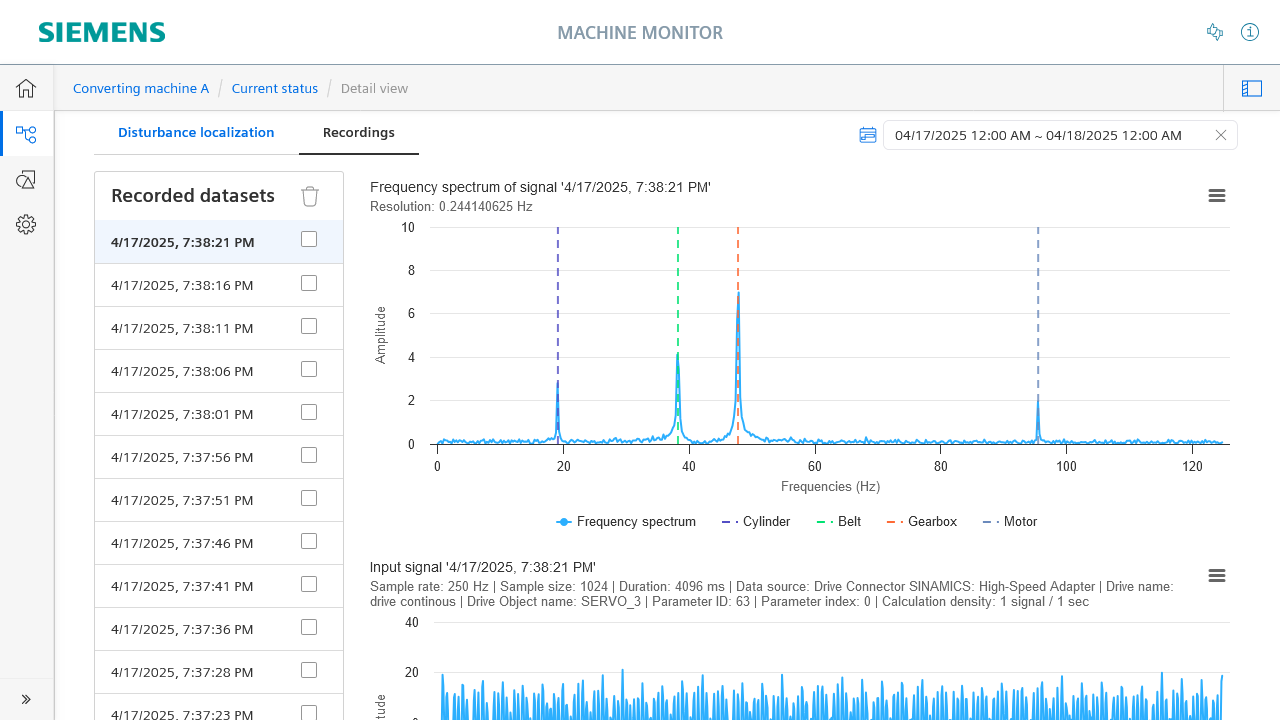Open frequency spectrum chart menu
Viewport: 1280px width, 720px height.
pyautogui.click(x=1217, y=196)
